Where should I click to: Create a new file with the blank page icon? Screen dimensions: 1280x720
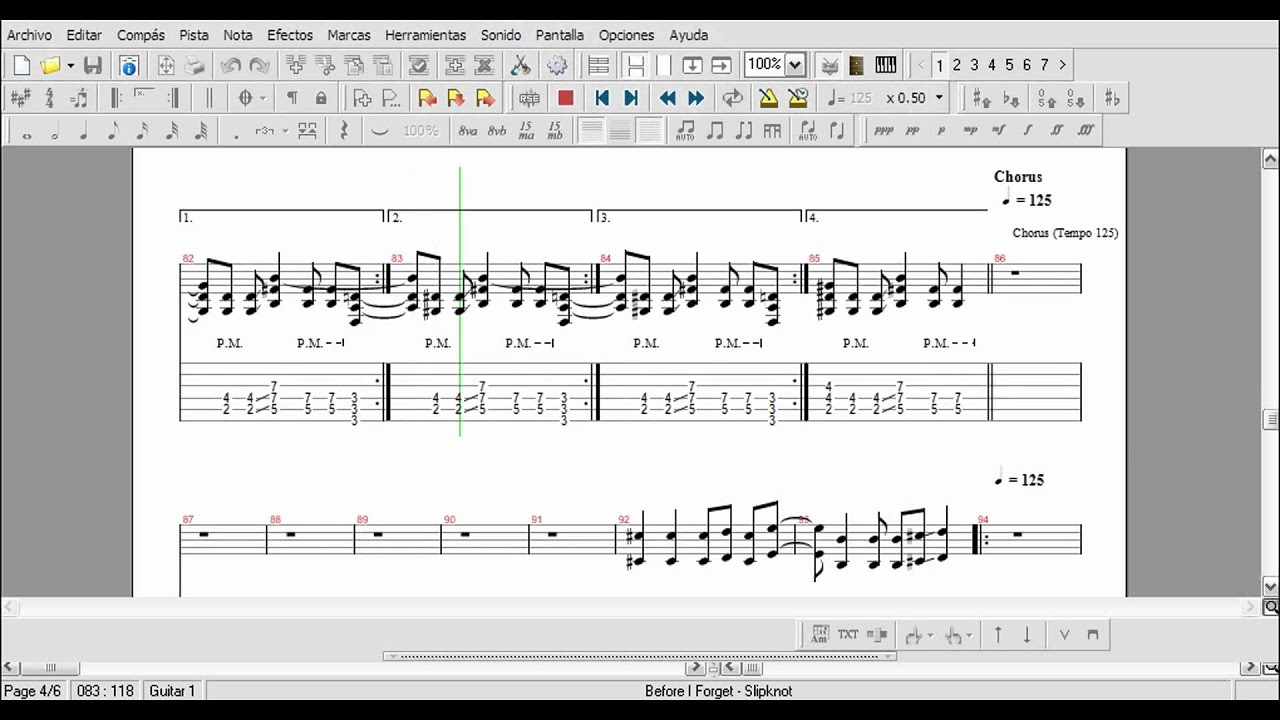21,66
